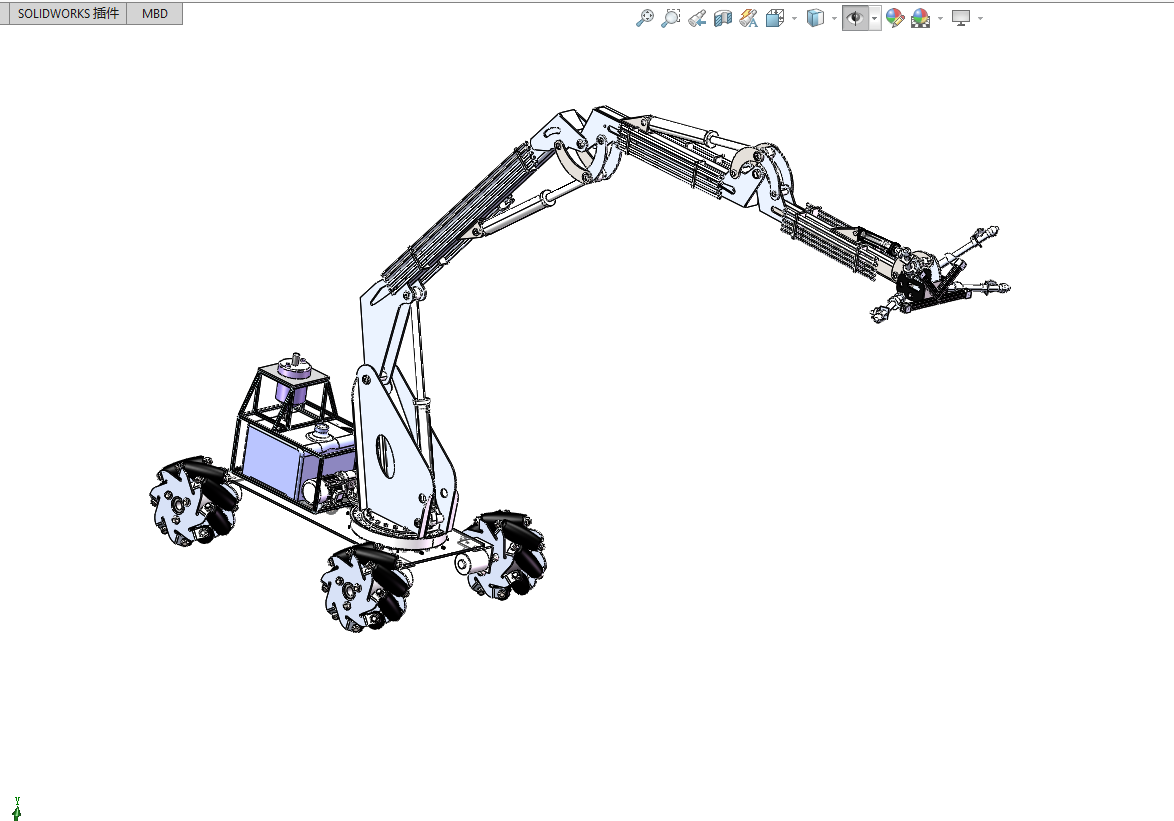Screen dimensions: 1174x821
Task: Click the View Orientation cube icon
Action: (775, 18)
